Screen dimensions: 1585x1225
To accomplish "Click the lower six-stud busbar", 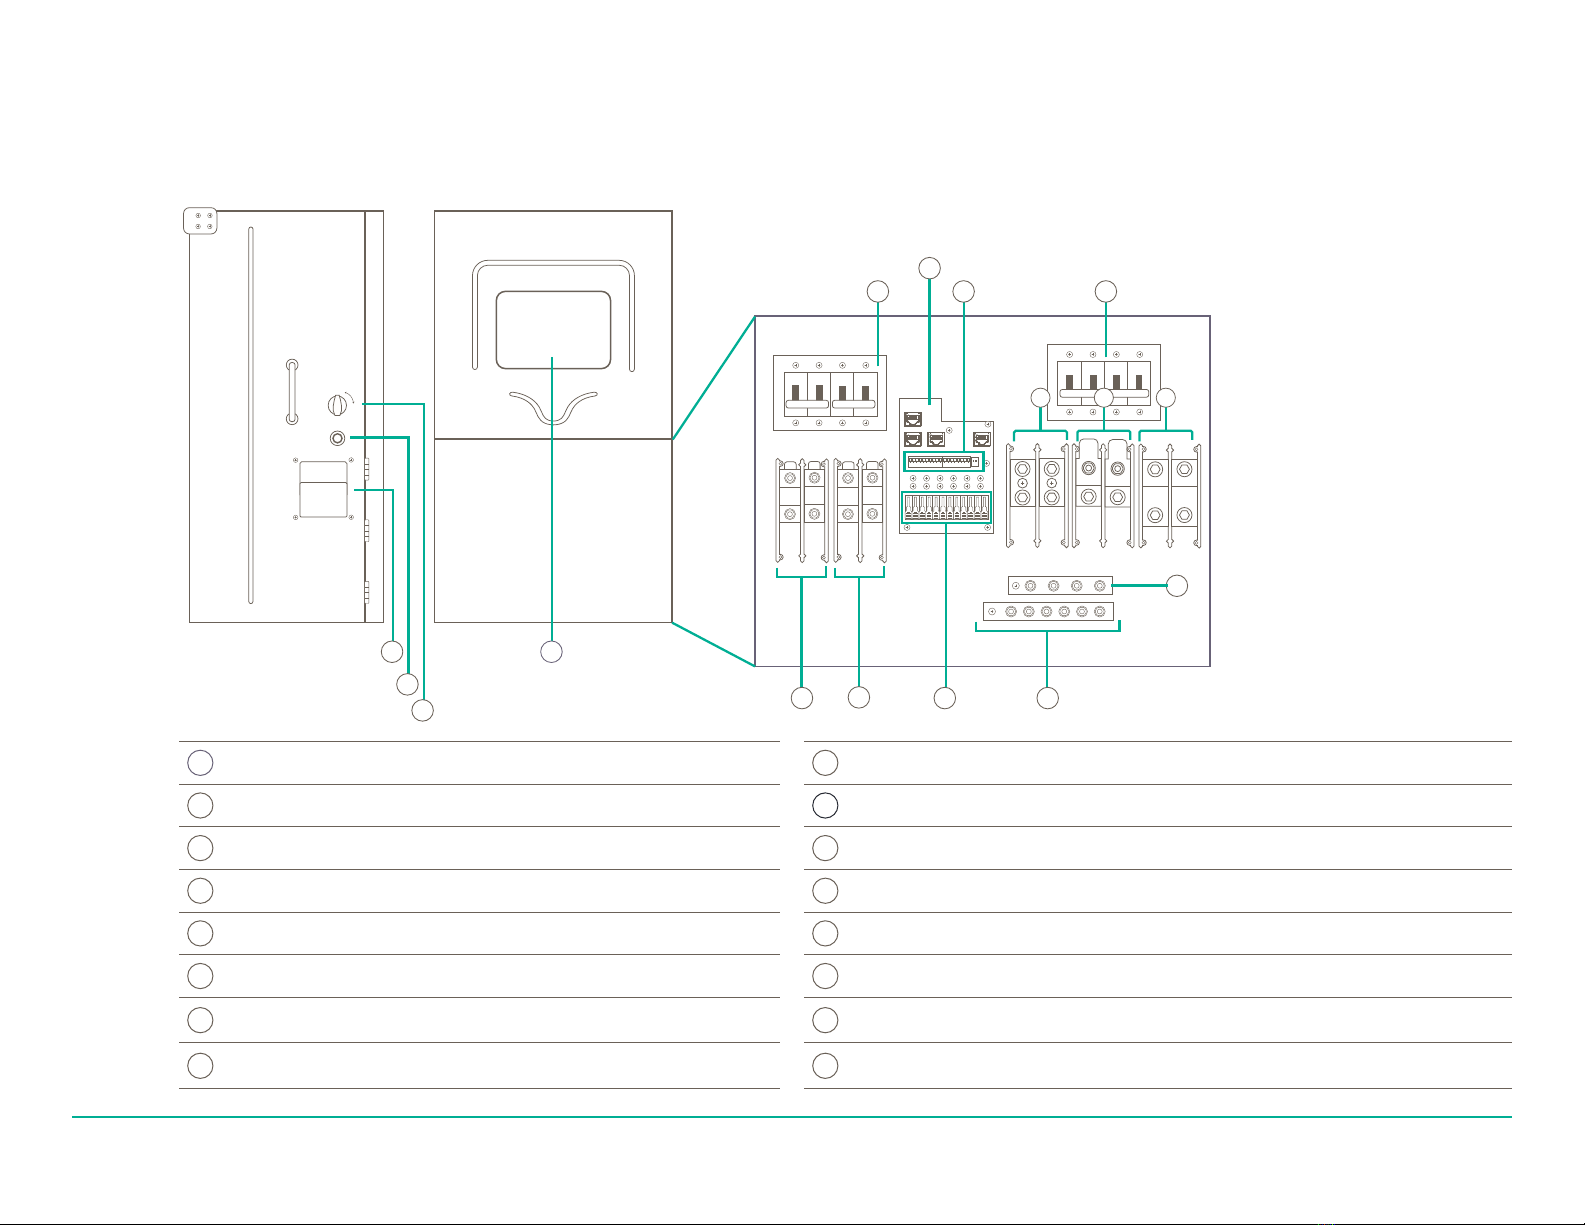I will 1048,611.
